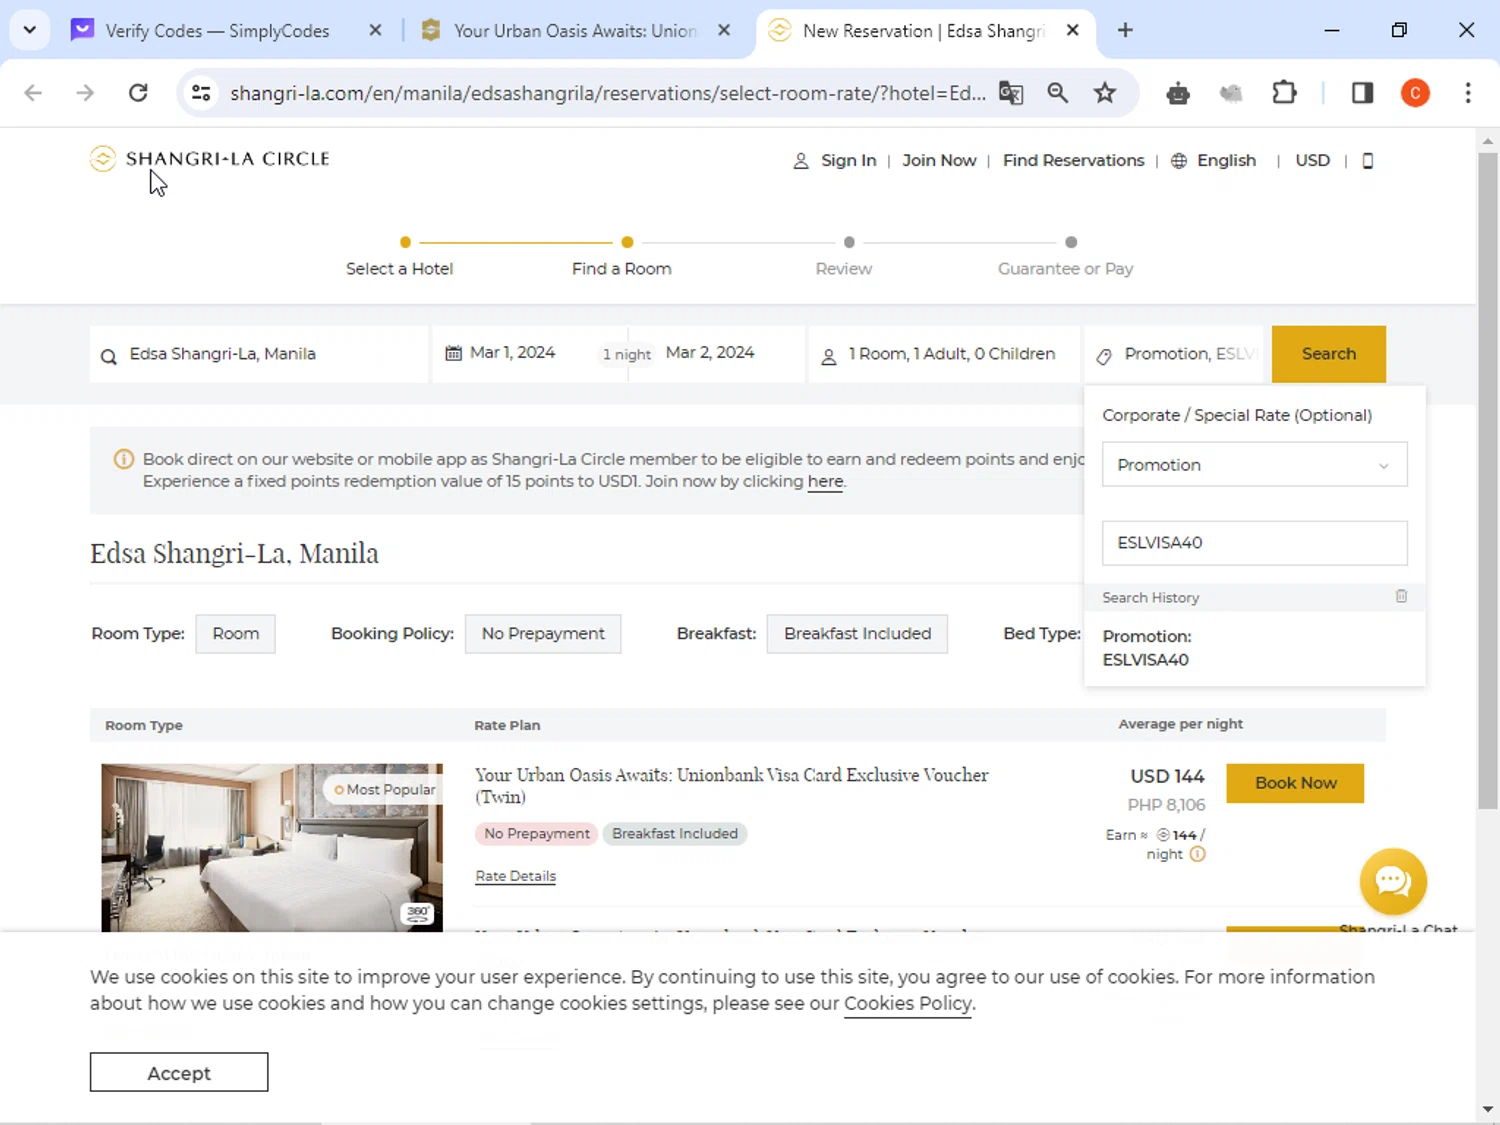Open the USD currency selector
1500x1125 pixels.
[x=1312, y=161]
